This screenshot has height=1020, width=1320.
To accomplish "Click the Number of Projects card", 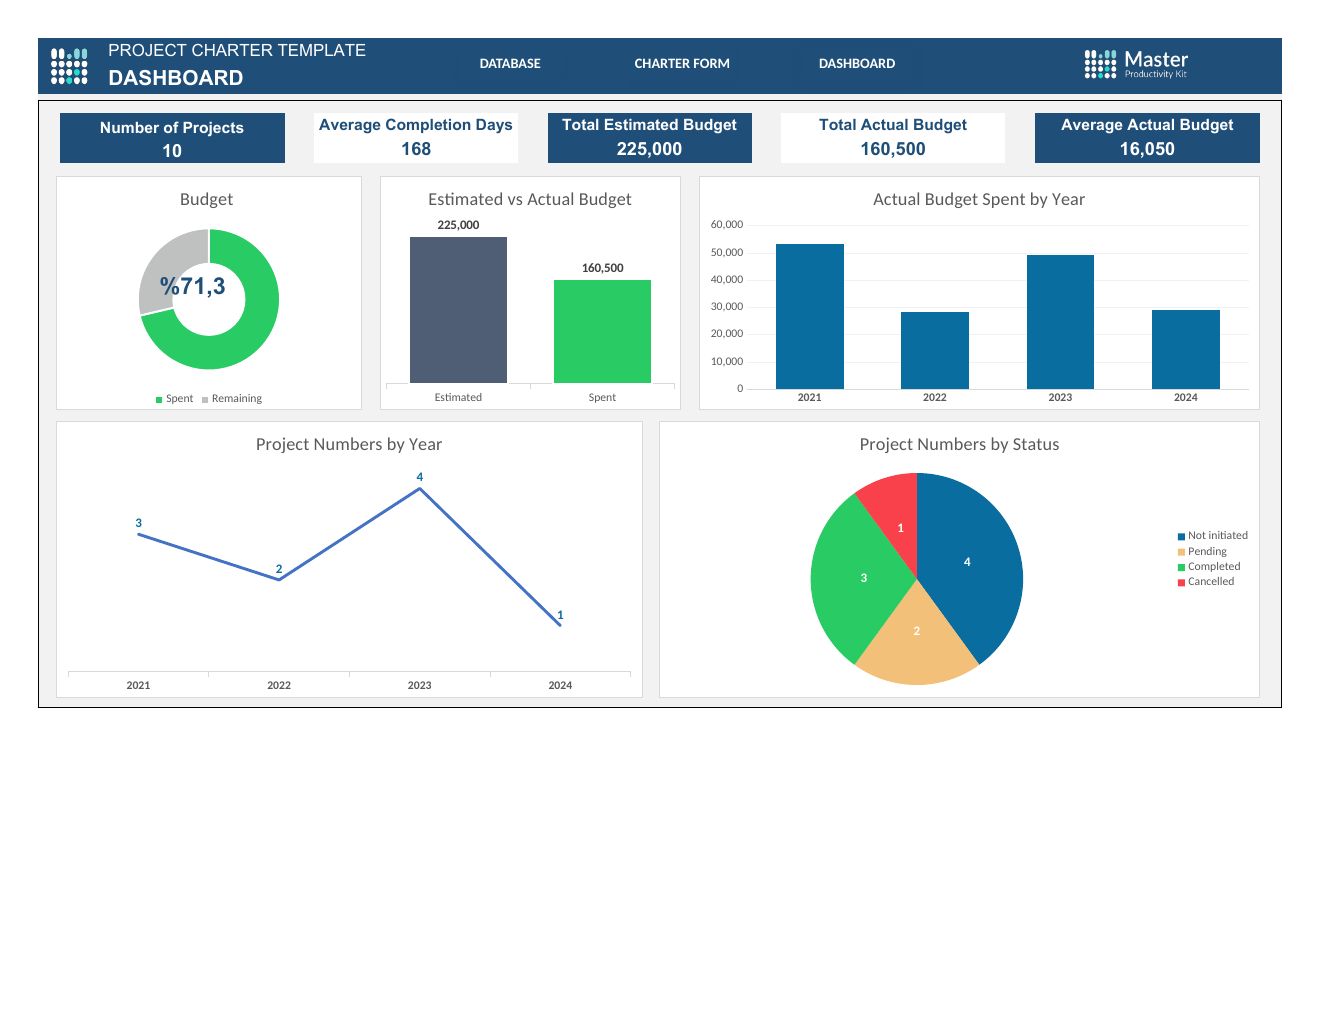I will point(172,138).
